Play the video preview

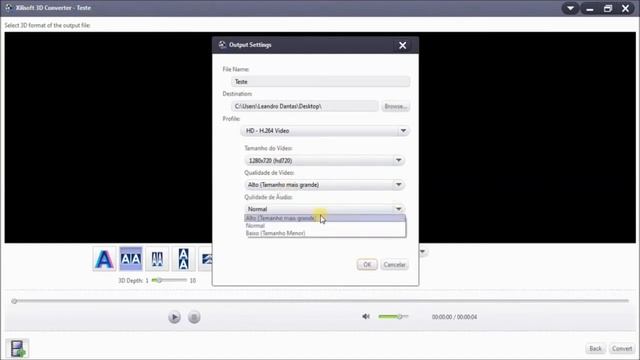click(x=174, y=317)
